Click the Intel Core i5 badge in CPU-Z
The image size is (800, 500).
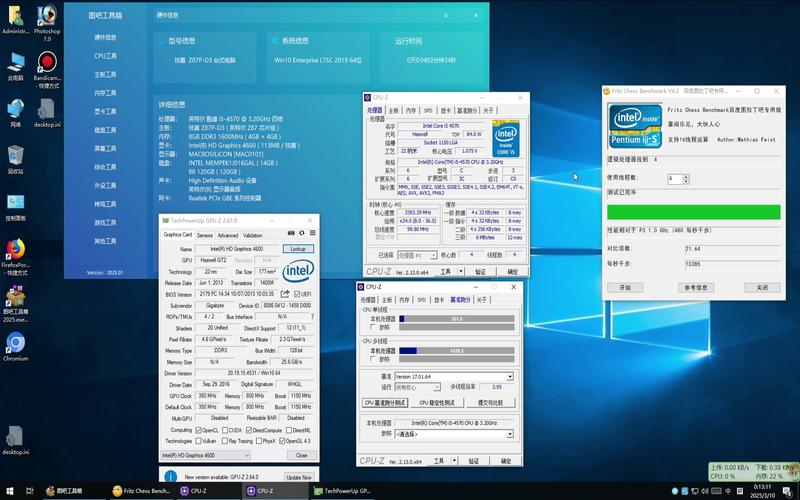click(506, 138)
